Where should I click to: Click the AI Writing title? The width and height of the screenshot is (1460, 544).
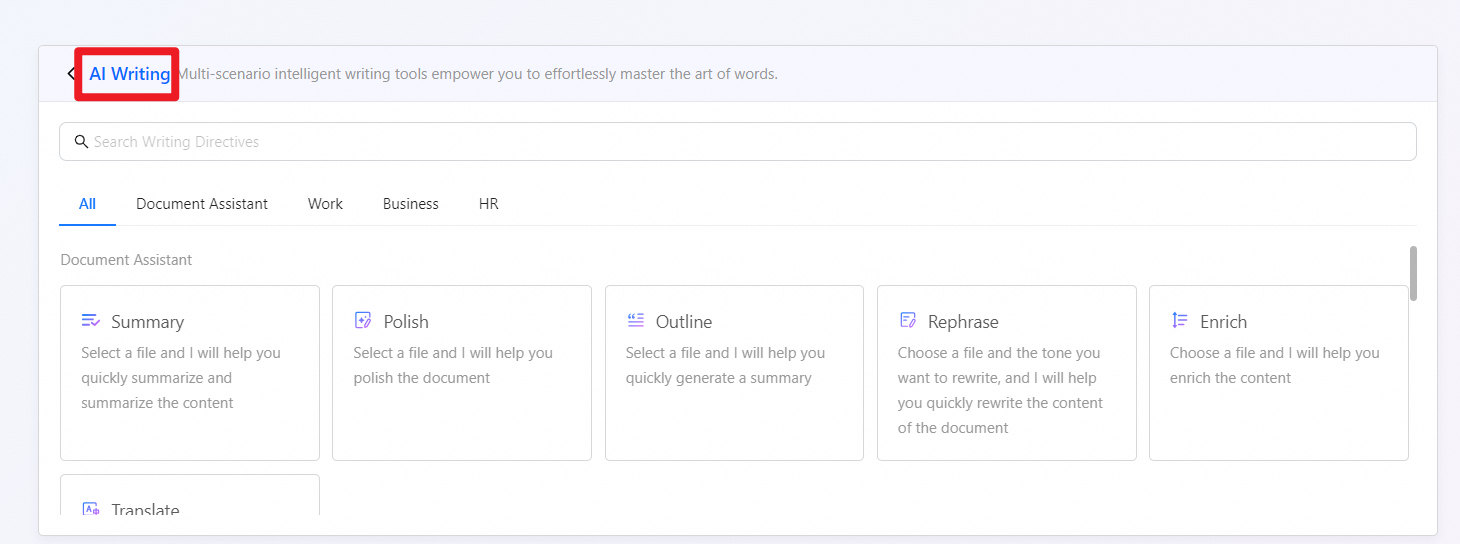[130, 74]
